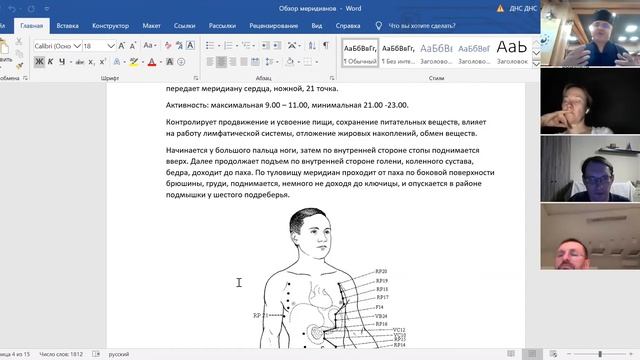This screenshot has width=640, height=360.
Task: Redo the last action in title bar
Action: point(31,9)
